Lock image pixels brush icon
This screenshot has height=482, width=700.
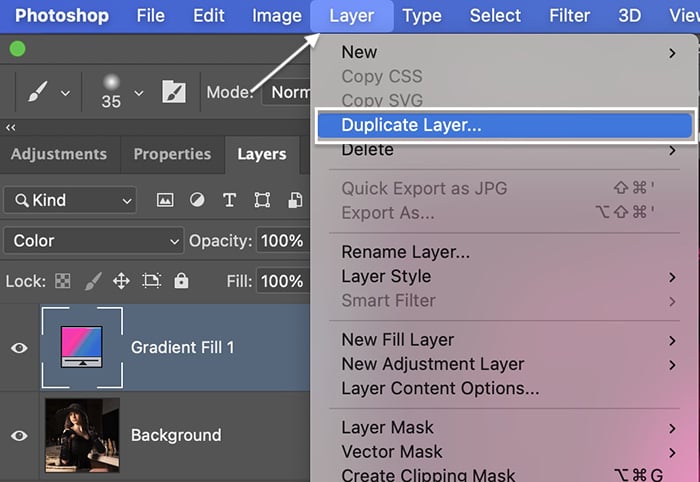point(93,281)
